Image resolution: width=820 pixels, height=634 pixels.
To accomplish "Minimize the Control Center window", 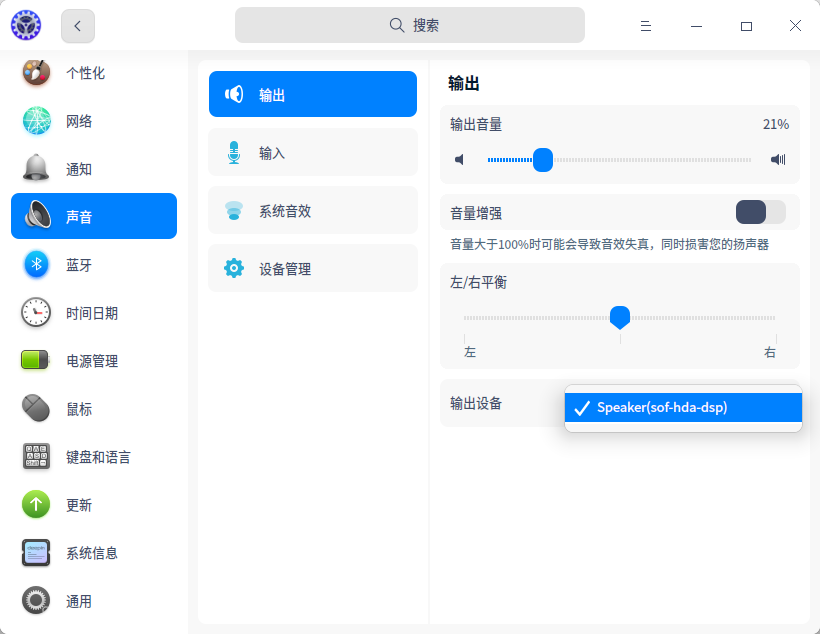I will click(696, 26).
